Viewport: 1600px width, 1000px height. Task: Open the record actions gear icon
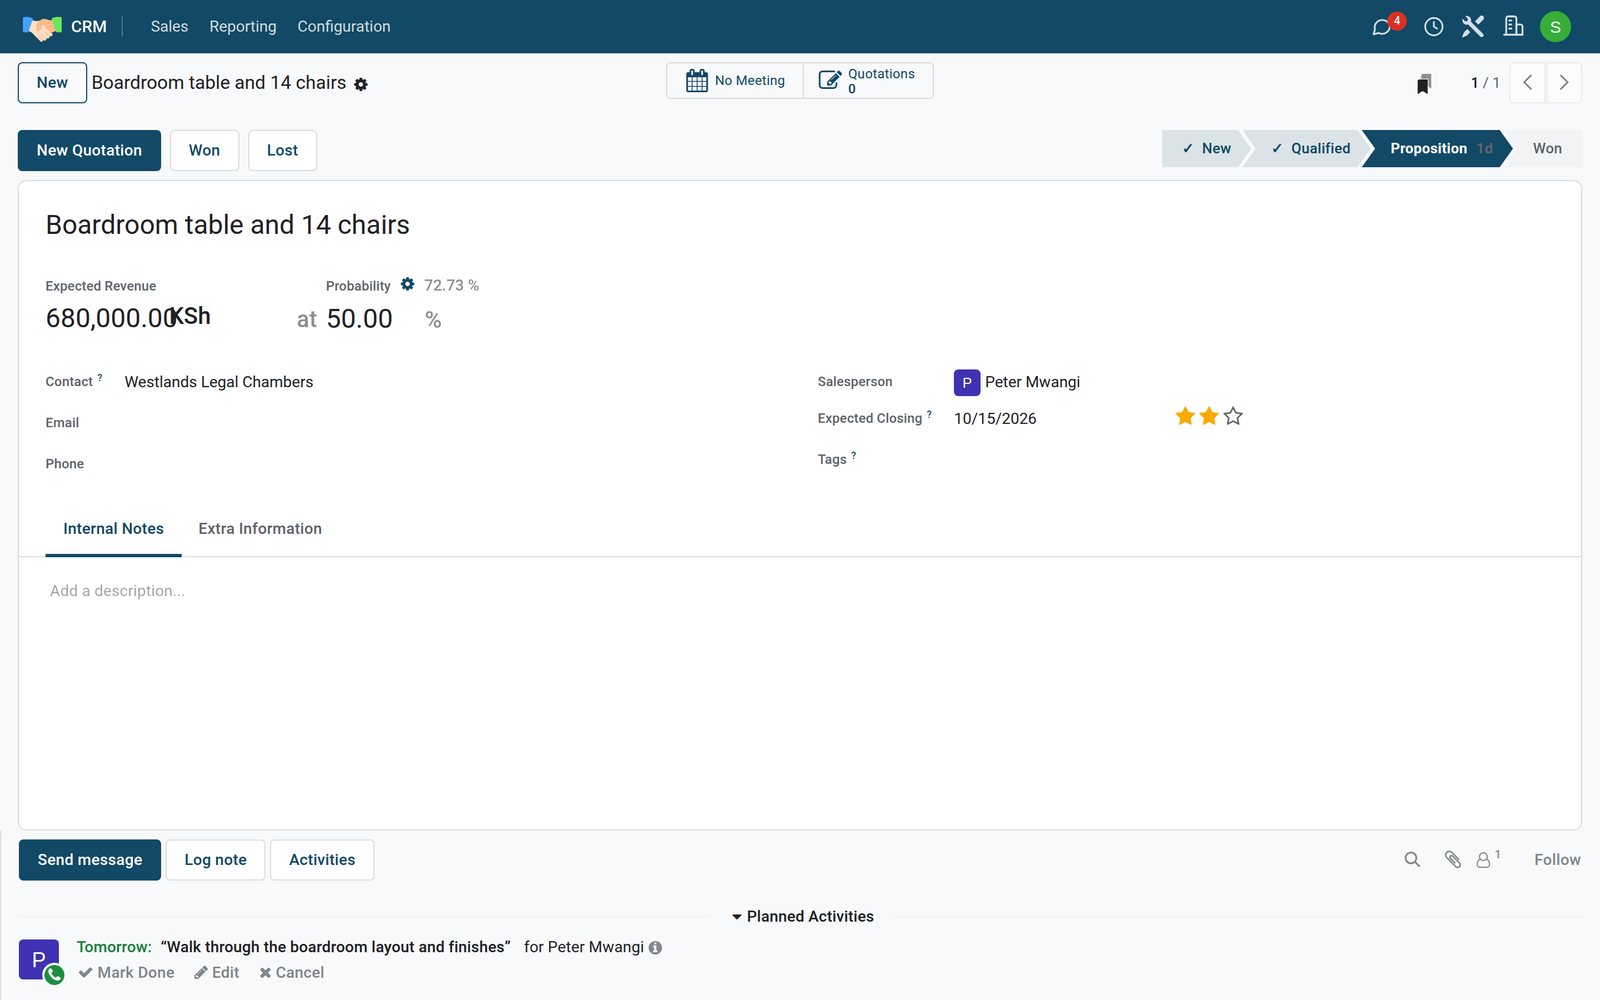361,85
